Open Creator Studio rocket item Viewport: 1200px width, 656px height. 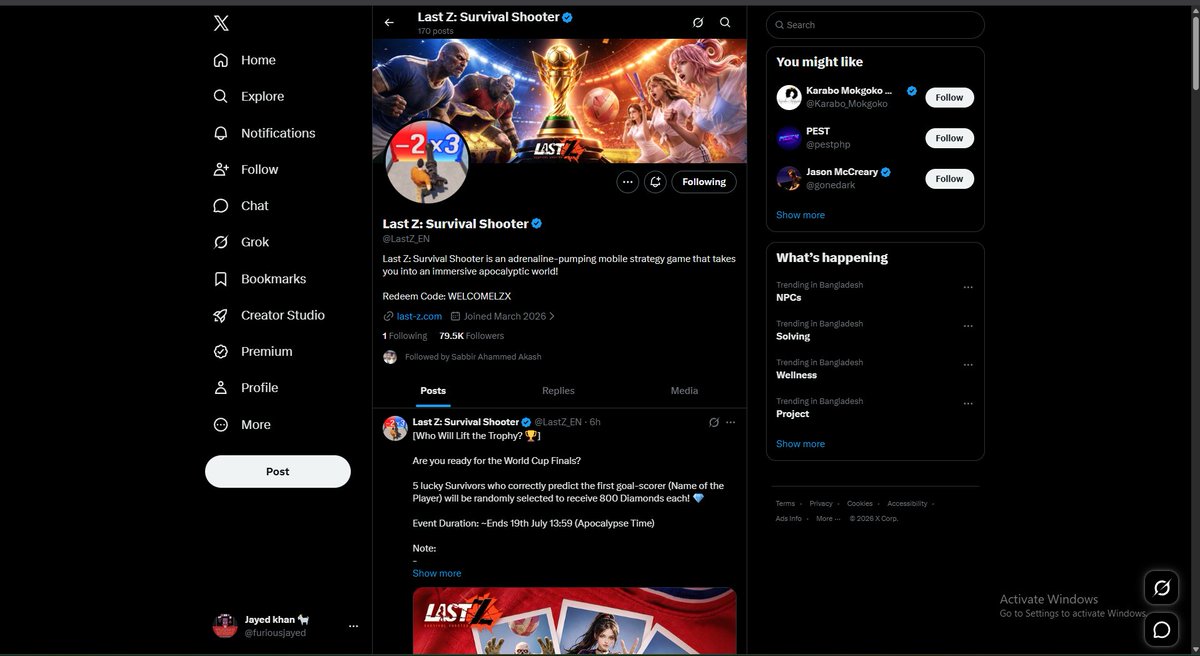click(x=269, y=315)
